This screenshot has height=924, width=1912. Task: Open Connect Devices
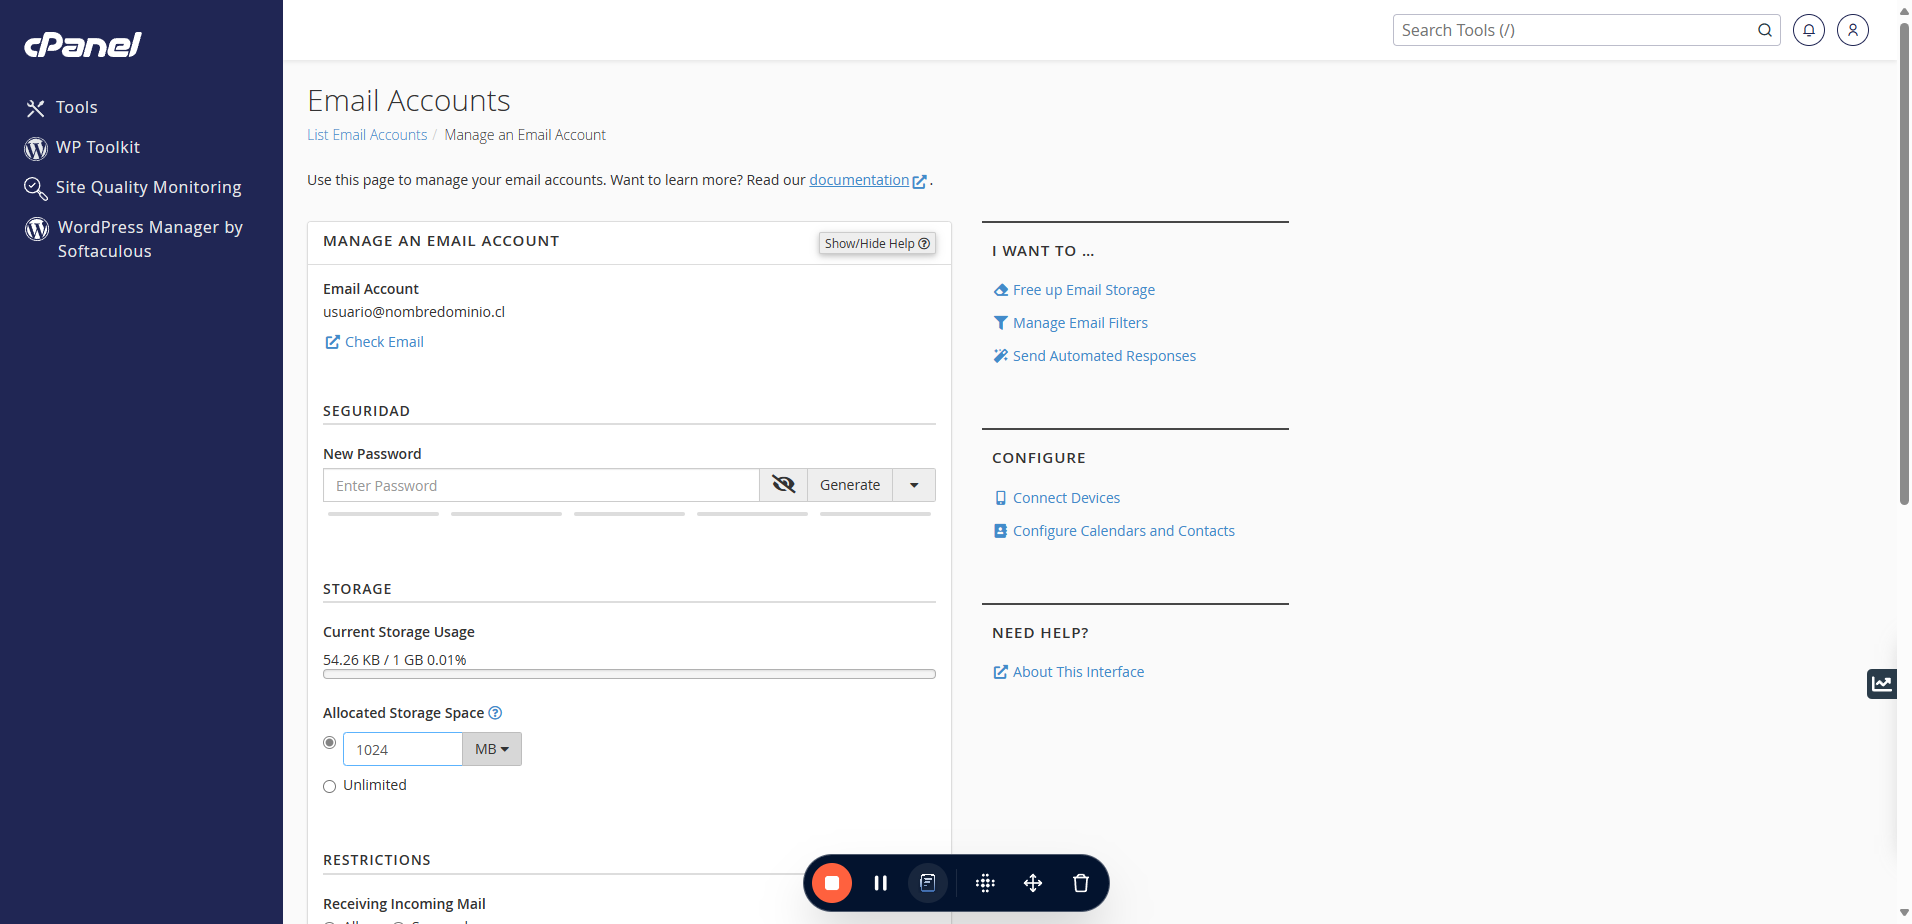1066,498
